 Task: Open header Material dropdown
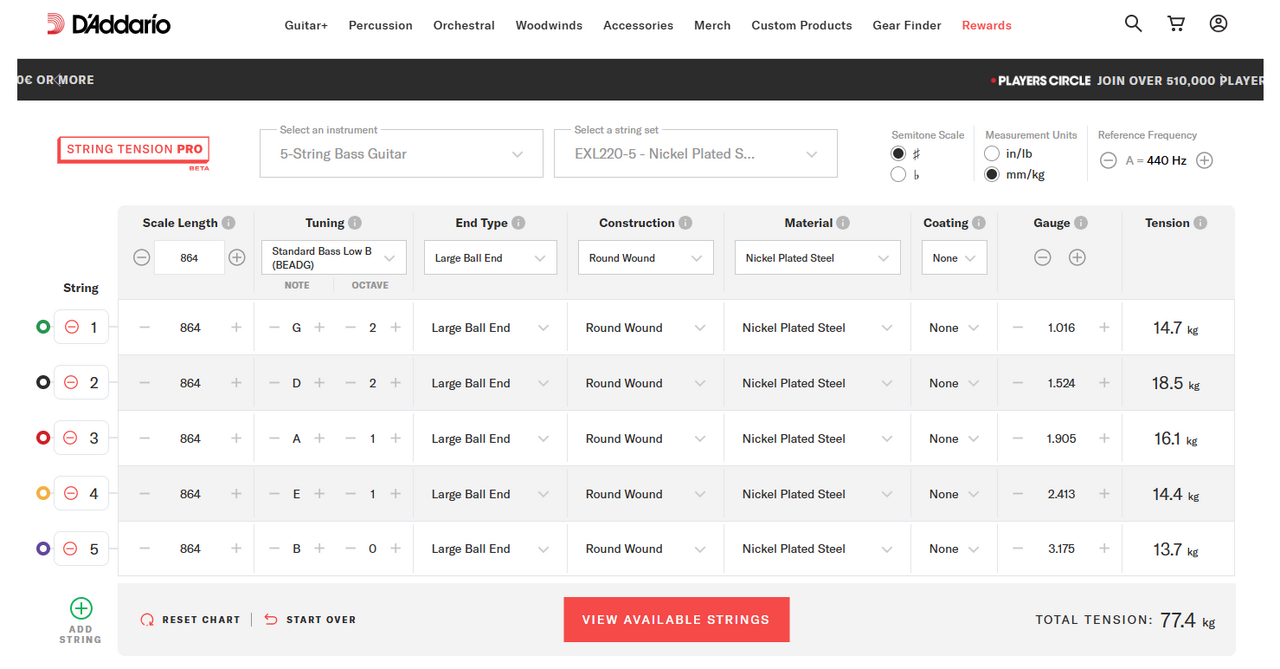click(x=818, y=258)
